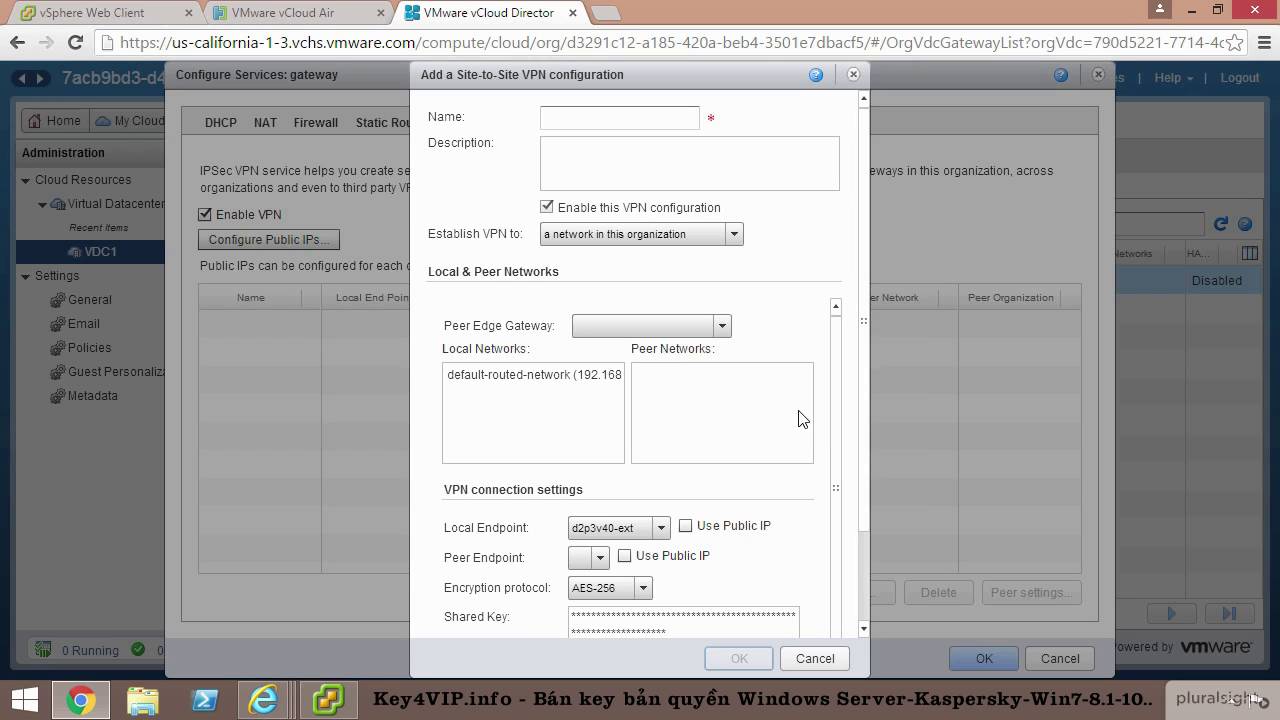Open the column chooser icon

(1249, 253)
